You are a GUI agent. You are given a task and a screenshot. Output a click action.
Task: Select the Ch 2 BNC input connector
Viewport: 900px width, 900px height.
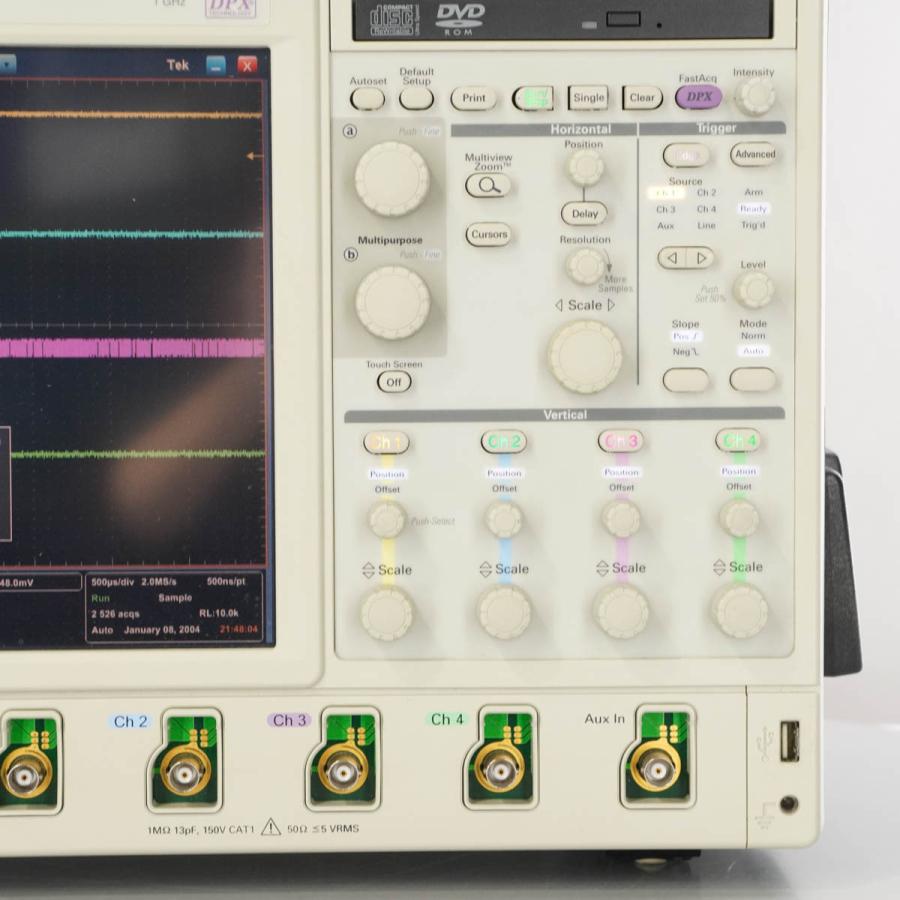tap(184, 774)
